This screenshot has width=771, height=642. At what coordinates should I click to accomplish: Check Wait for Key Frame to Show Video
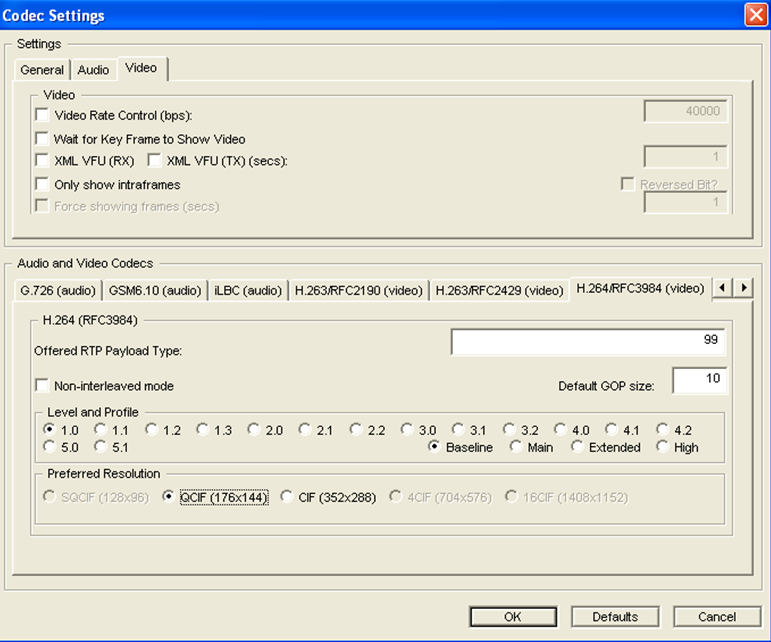(x=42, y=139)
